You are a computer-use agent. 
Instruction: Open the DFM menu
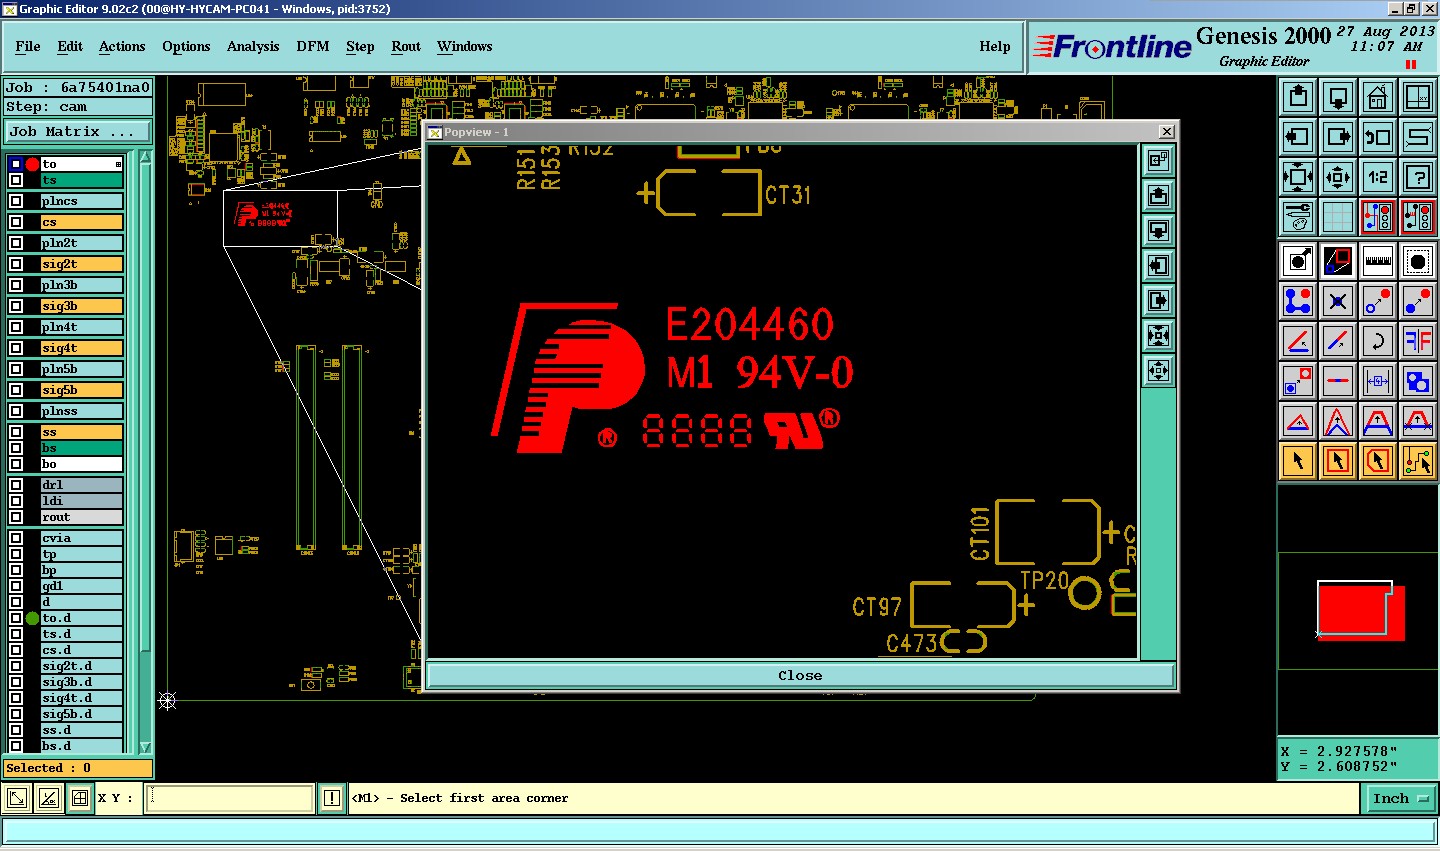(x=313, y=46)
